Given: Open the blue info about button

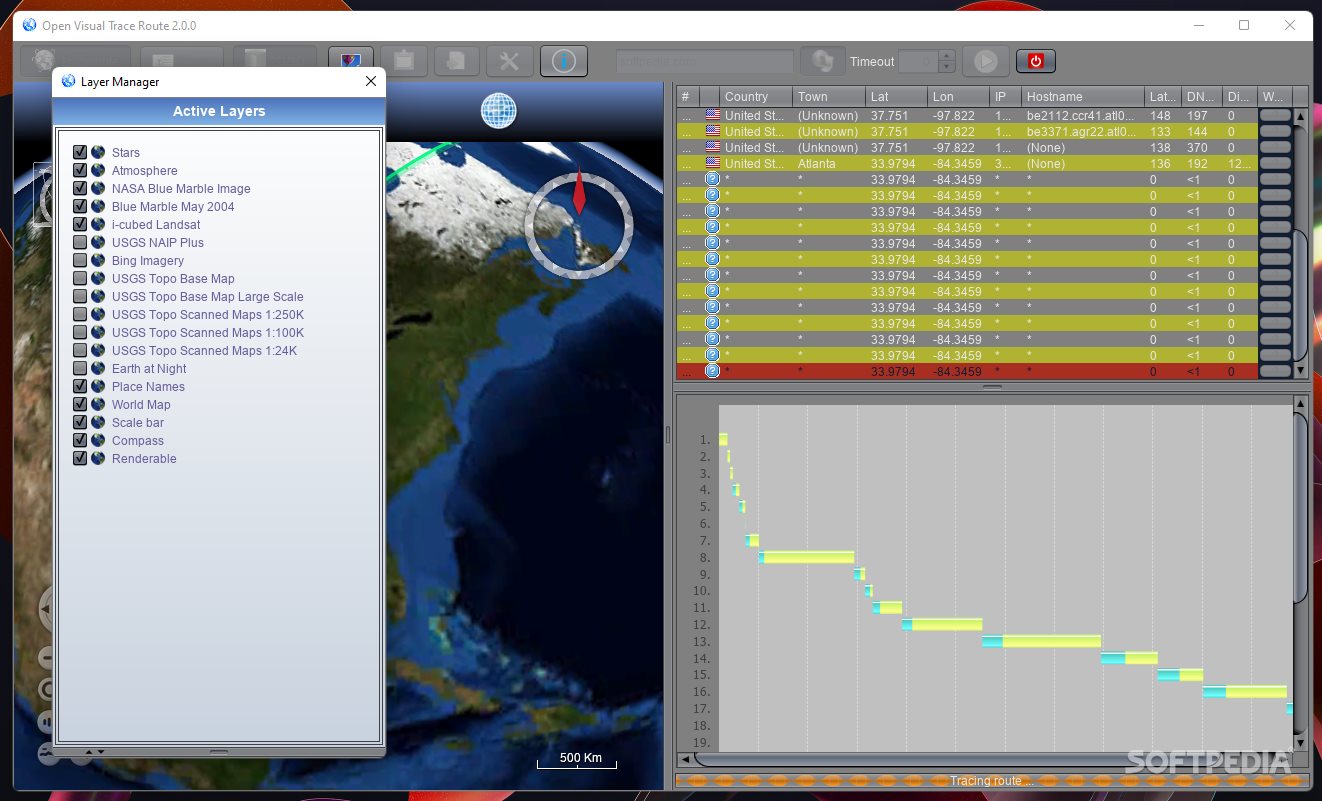Looking at the screenshot, I should 563,61.
